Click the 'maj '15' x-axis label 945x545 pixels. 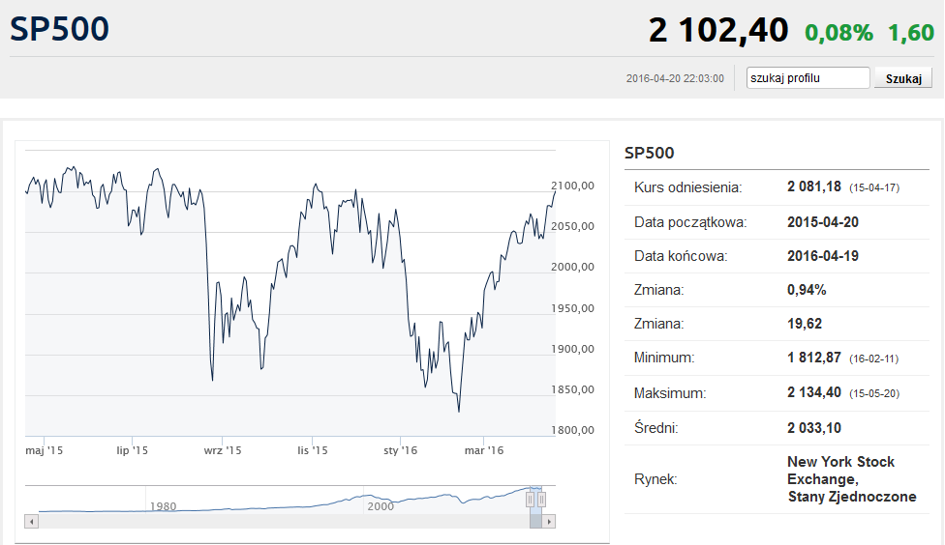coord(44,450)
